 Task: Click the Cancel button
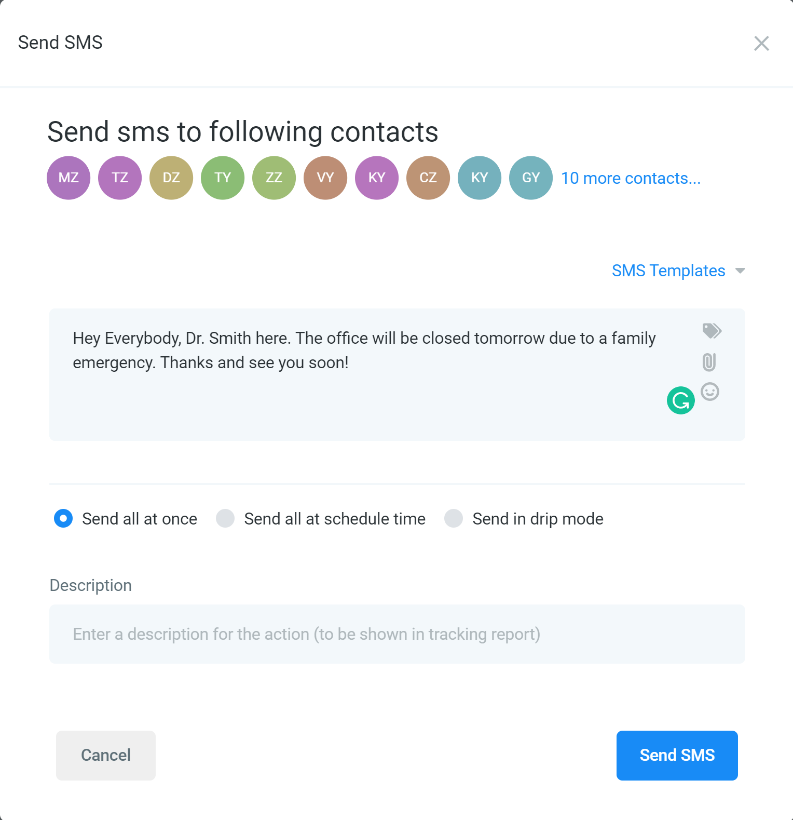[x=106, y=755]
